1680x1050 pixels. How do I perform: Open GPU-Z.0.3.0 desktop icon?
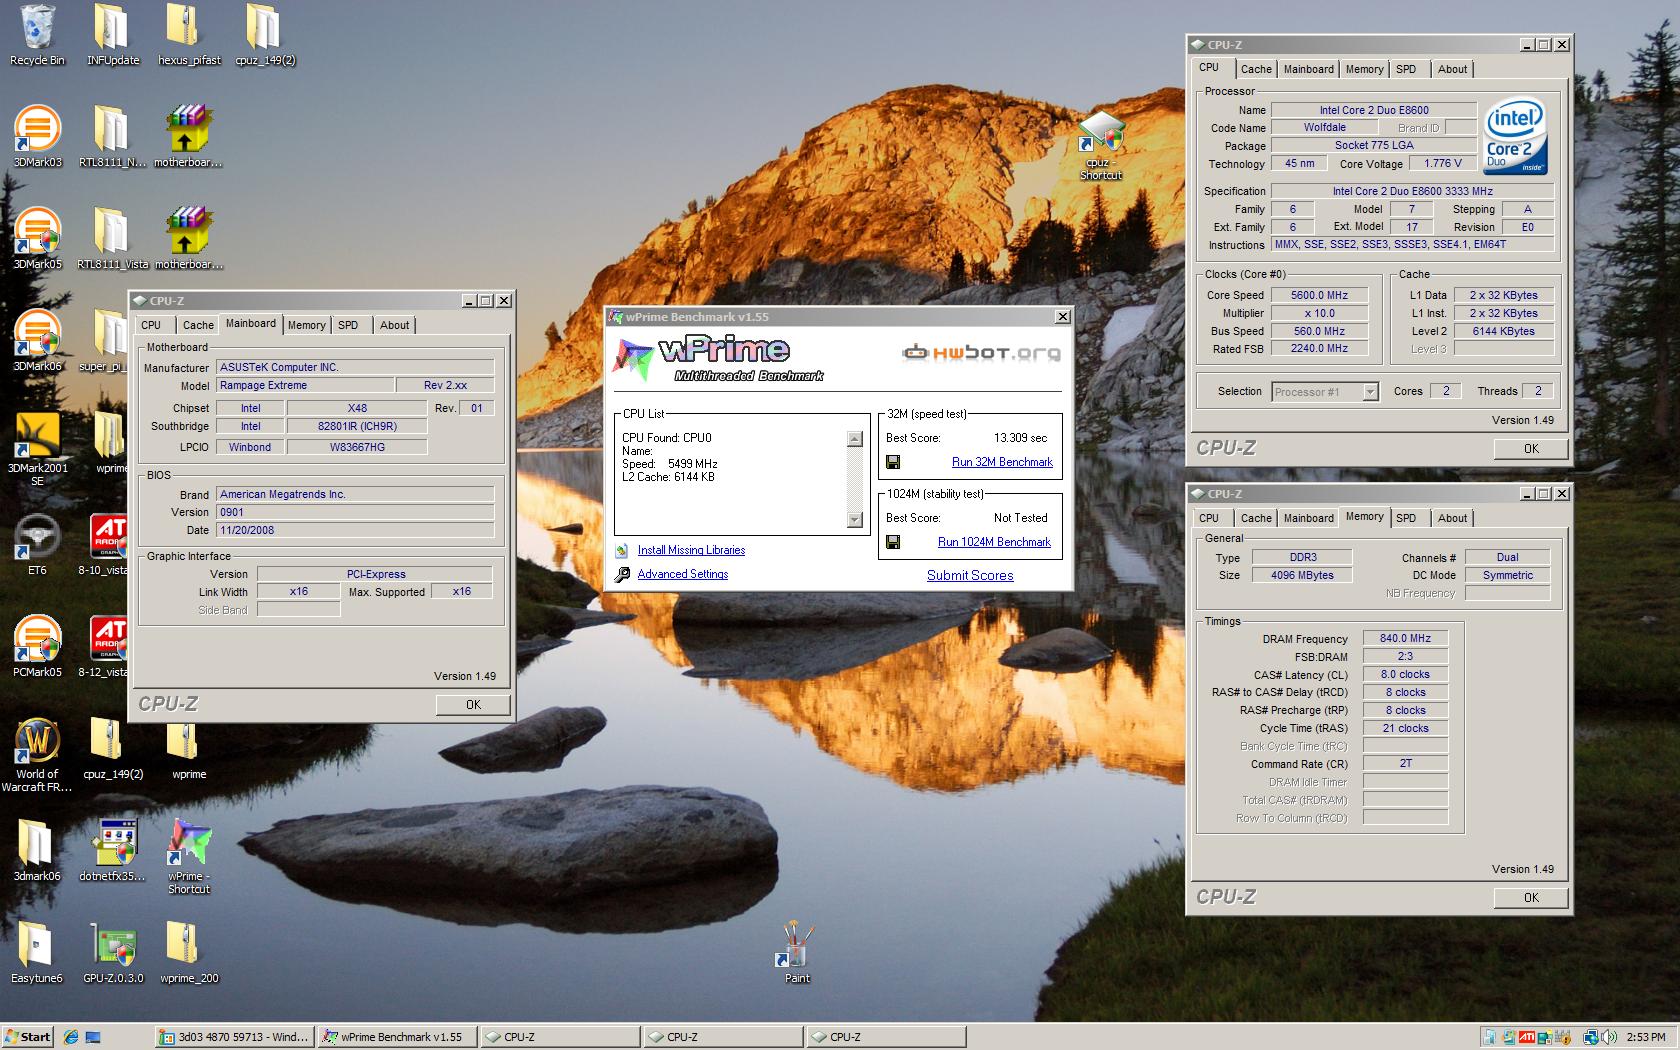[x=113, y=953]
